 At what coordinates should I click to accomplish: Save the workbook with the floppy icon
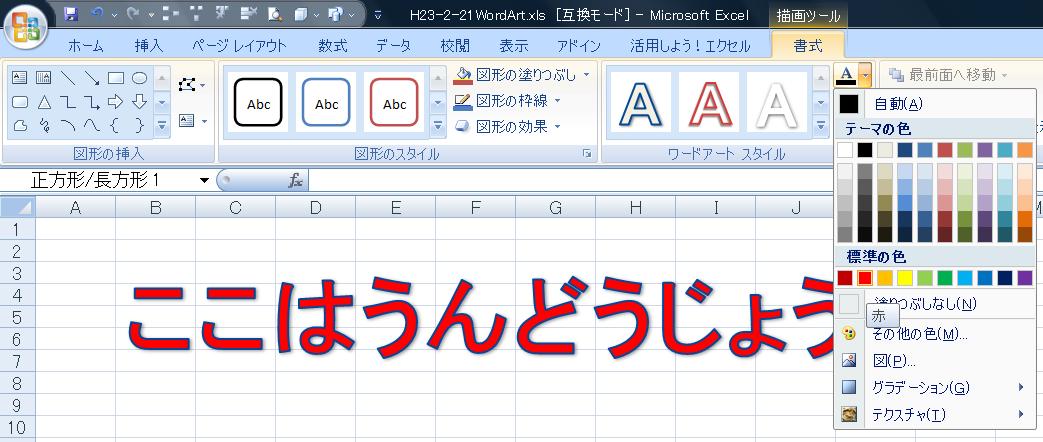click(x=71, y=14)
